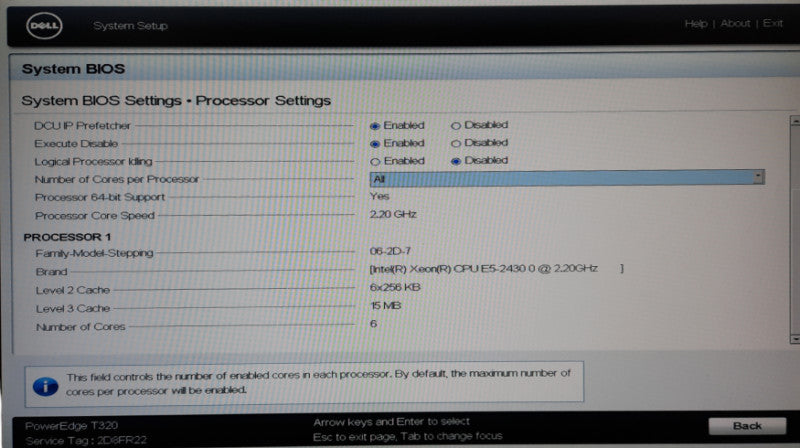This screenshot has height=448, width=800.
Task: Select Disabled for DCU IP Prefetcher
Action: (x=456, y=126)
